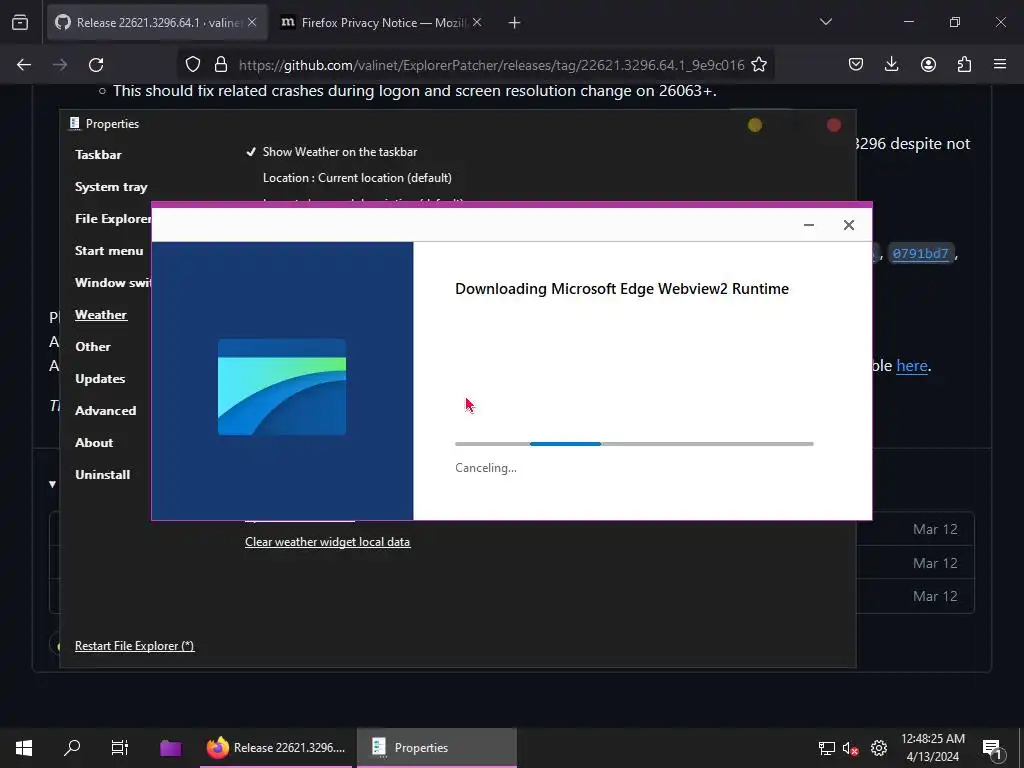Screen dimensions: 1024x768
Task: Close the Firefox Privacy Notice tab
Action: (477, 22)
